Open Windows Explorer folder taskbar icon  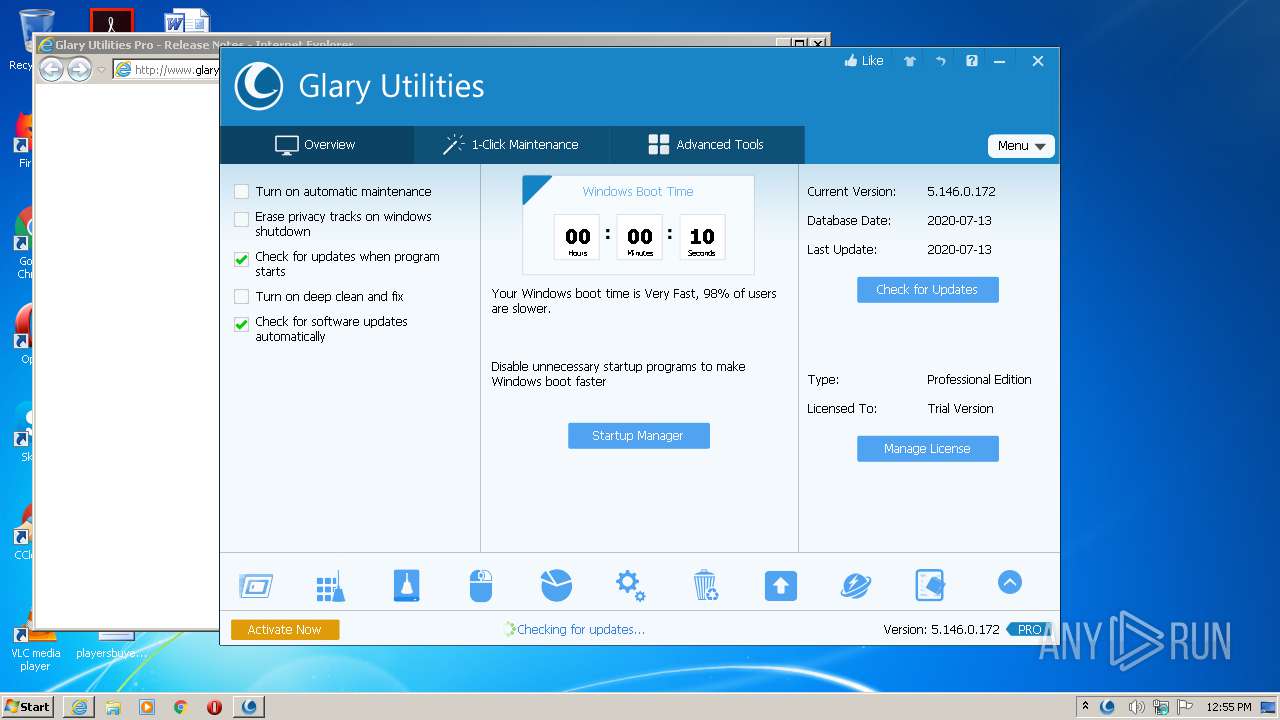pos(113,706)
